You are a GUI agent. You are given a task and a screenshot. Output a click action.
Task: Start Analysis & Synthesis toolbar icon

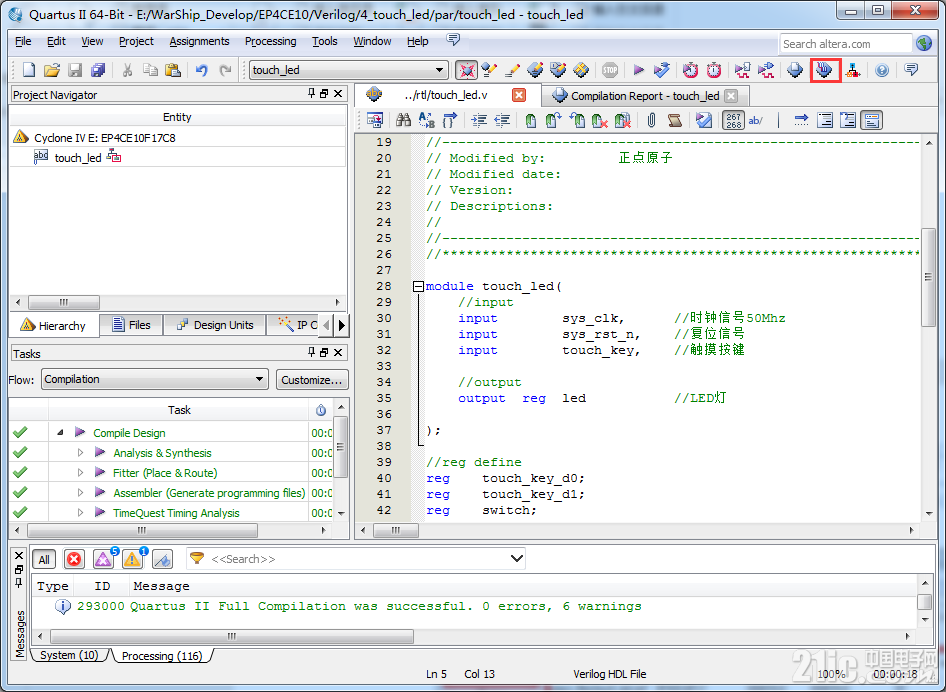(x=661, y=70)
